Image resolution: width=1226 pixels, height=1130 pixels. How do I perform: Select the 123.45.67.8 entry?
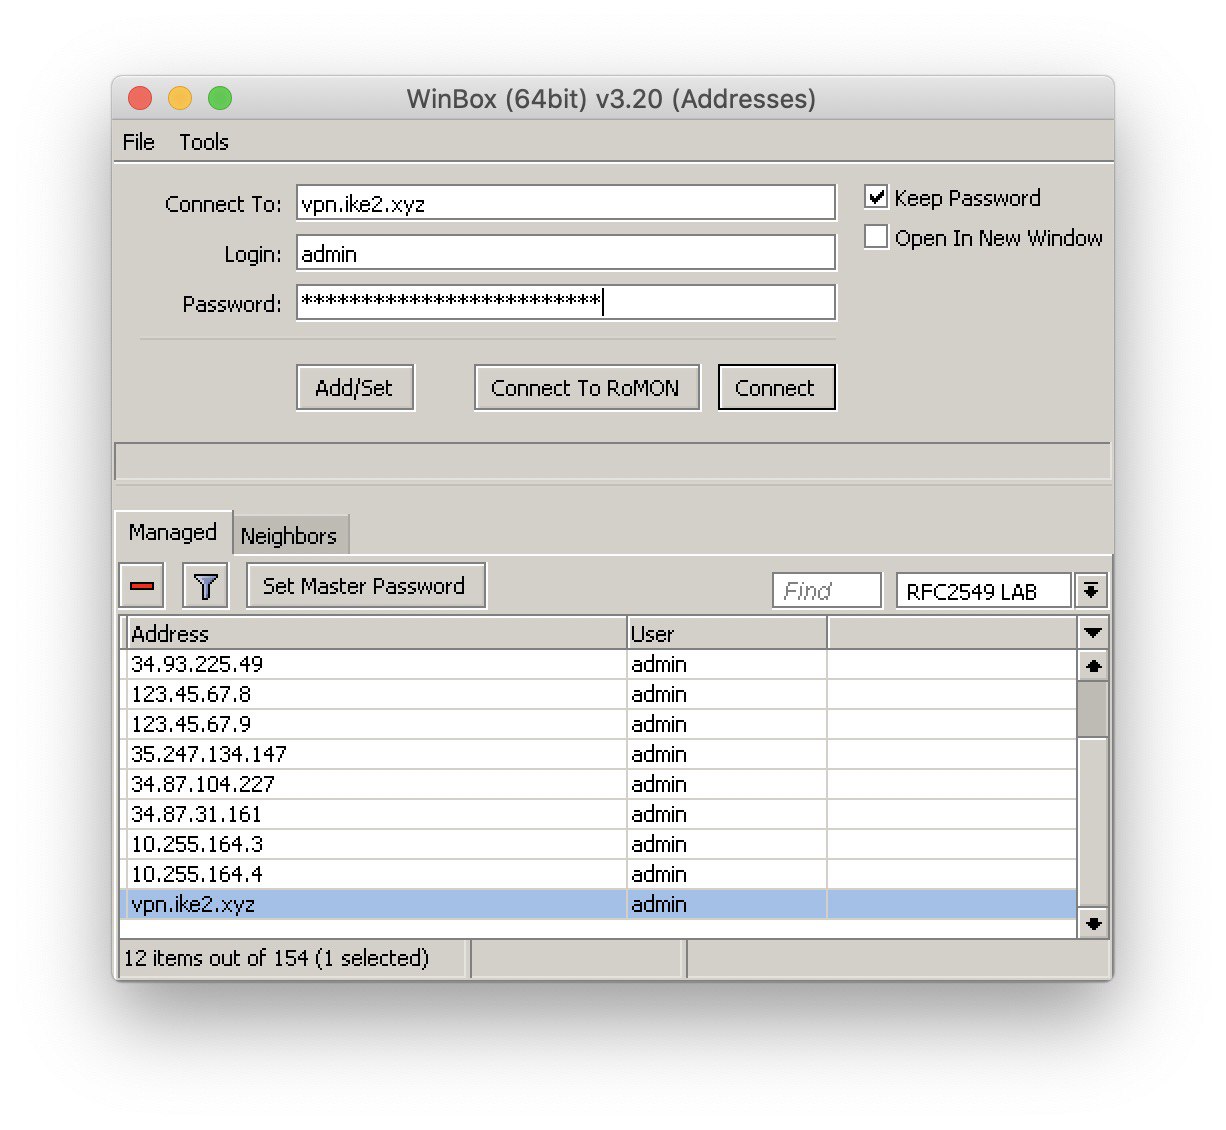click(598, 694)
